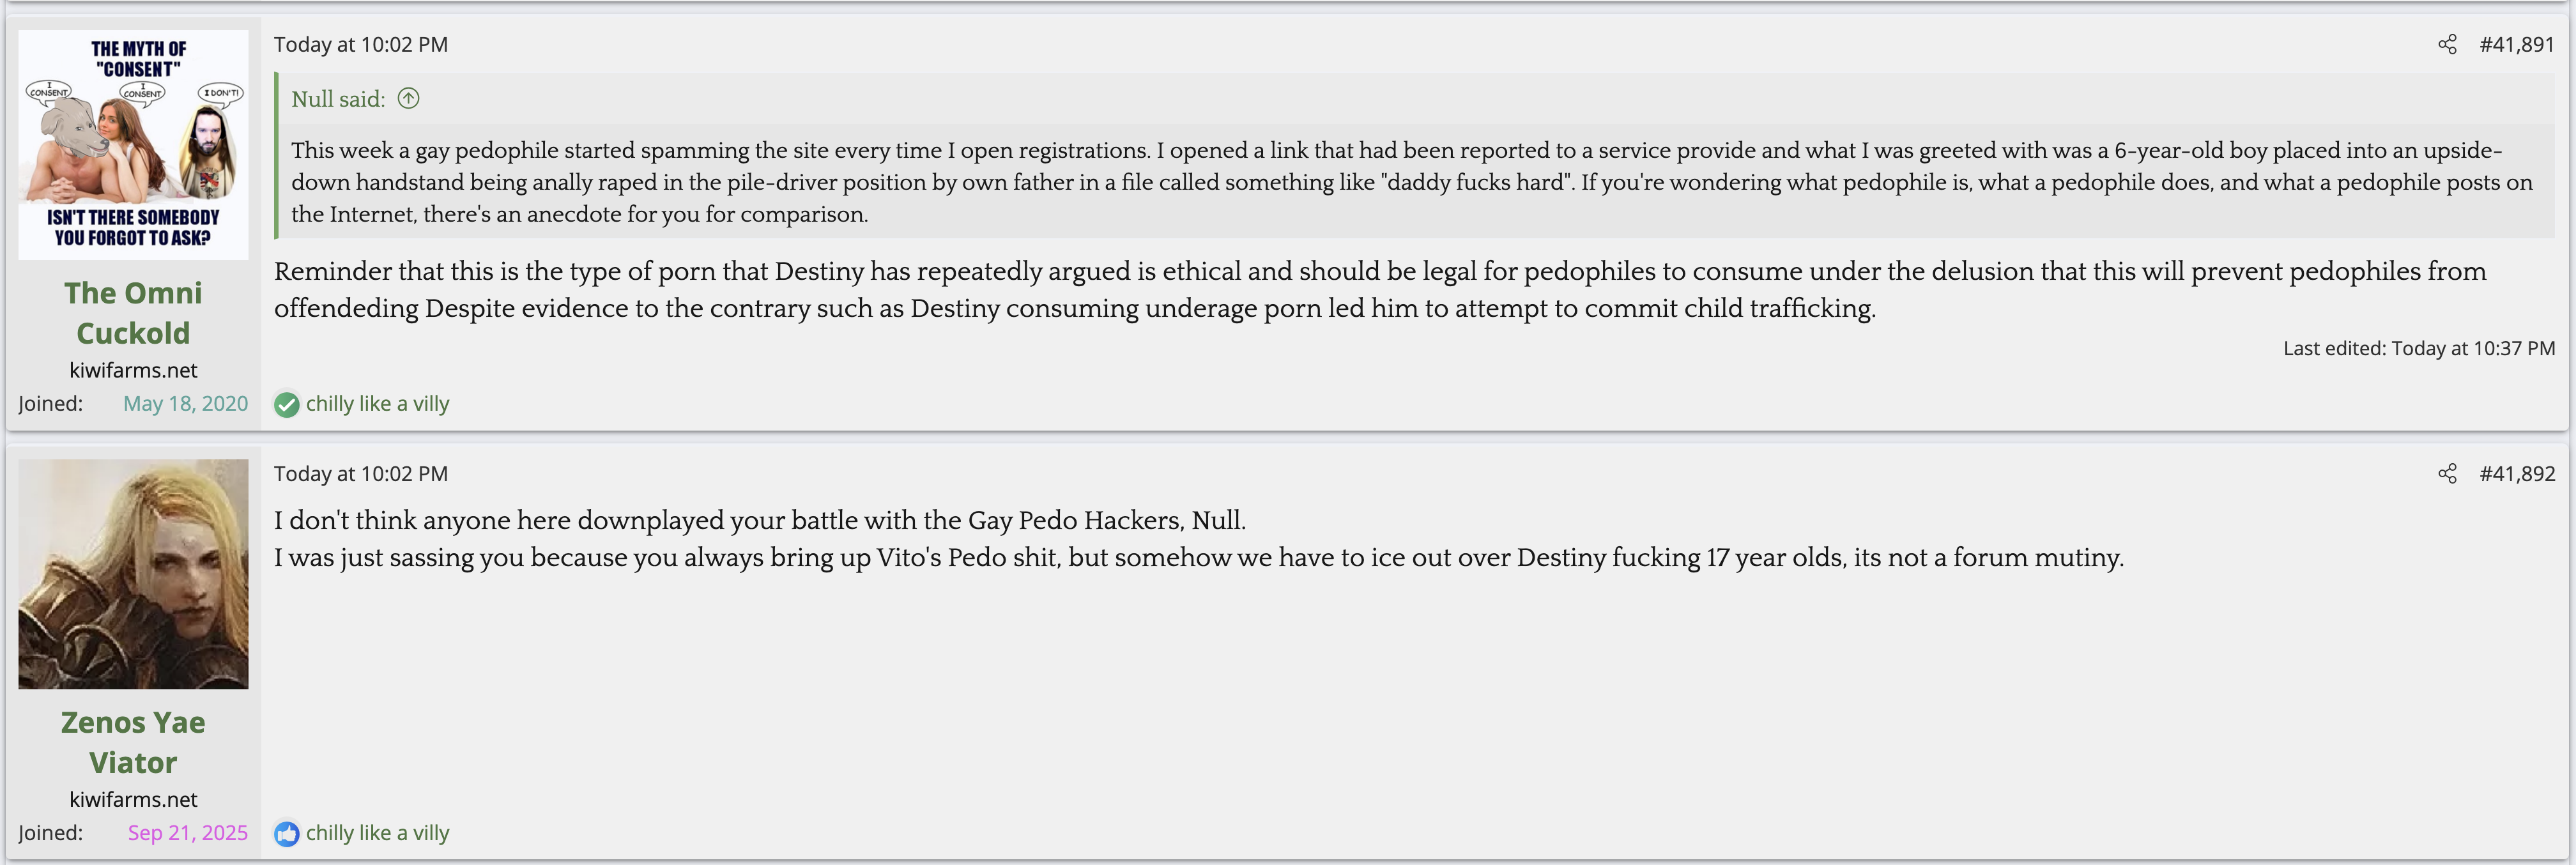Click the Sep 21, 2025 join date

coord(187,833)
